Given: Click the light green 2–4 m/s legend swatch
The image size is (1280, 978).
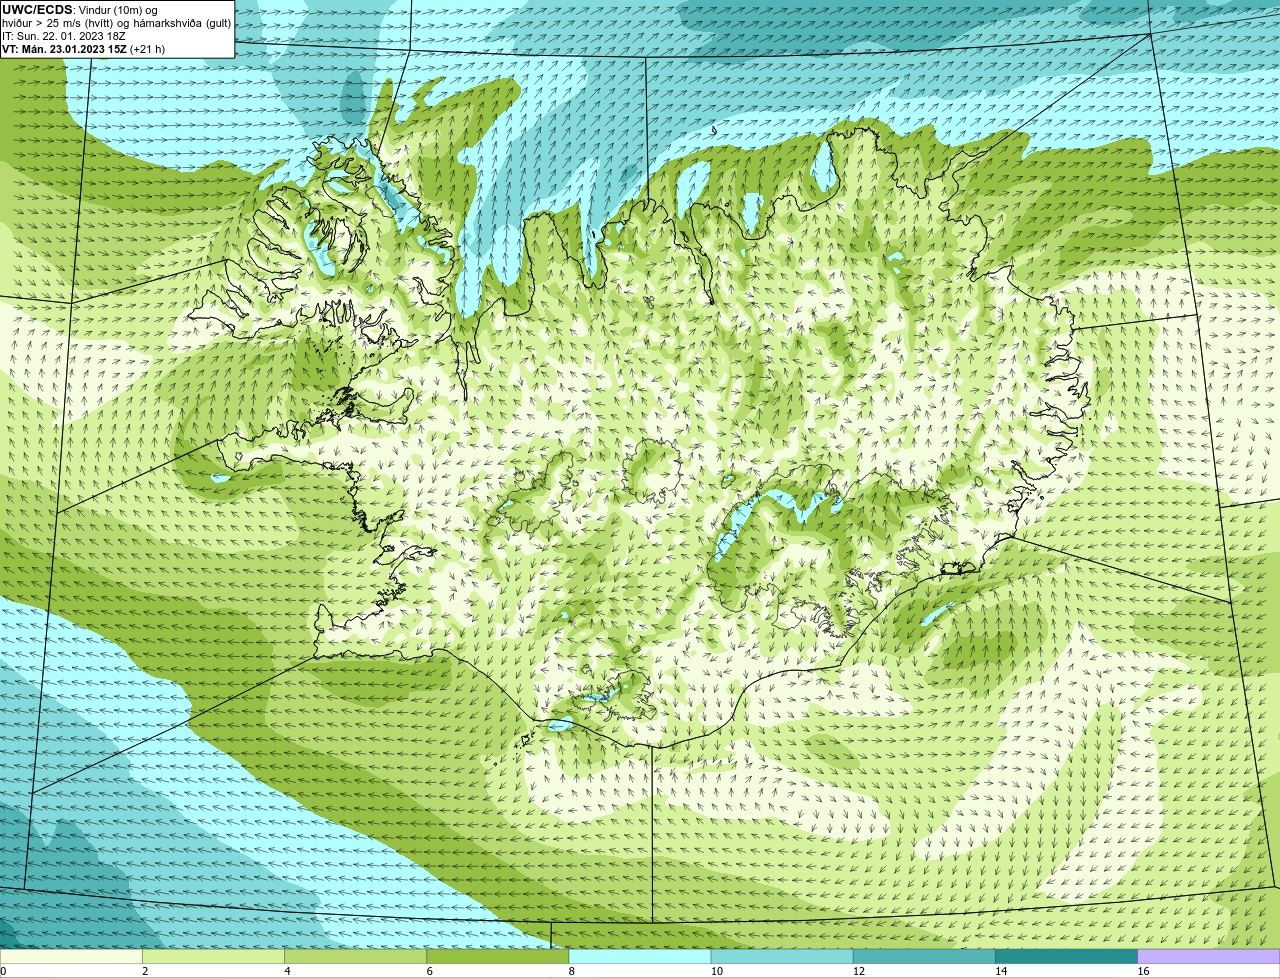Looking at the screenshot, I should [x=213, y=957].
